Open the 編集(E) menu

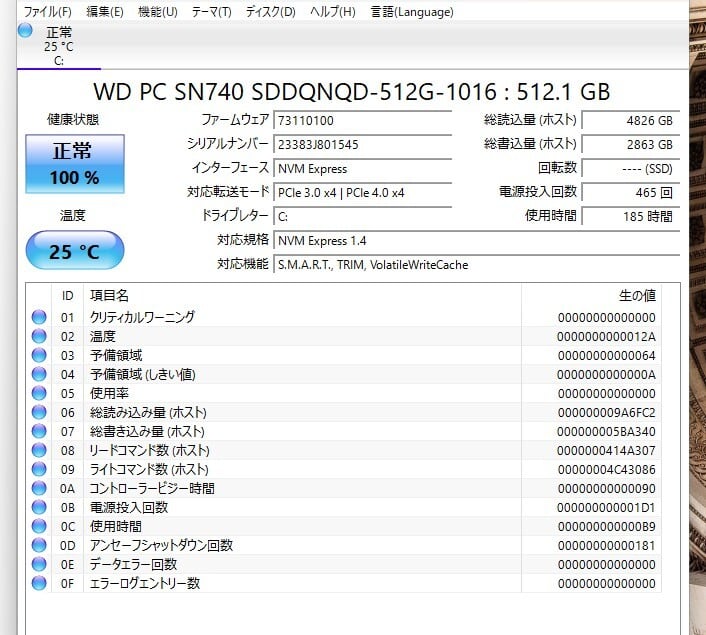click(104, 12)
